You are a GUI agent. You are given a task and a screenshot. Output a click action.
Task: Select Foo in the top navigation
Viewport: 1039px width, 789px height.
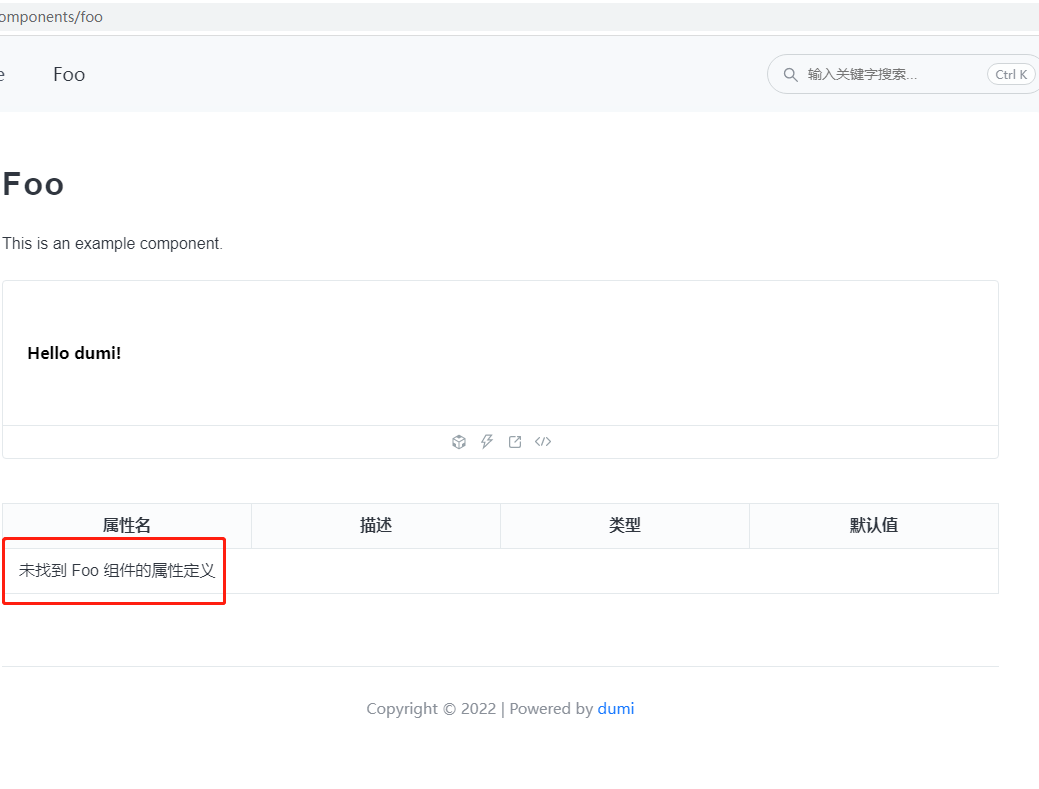[x=68, y=74]
